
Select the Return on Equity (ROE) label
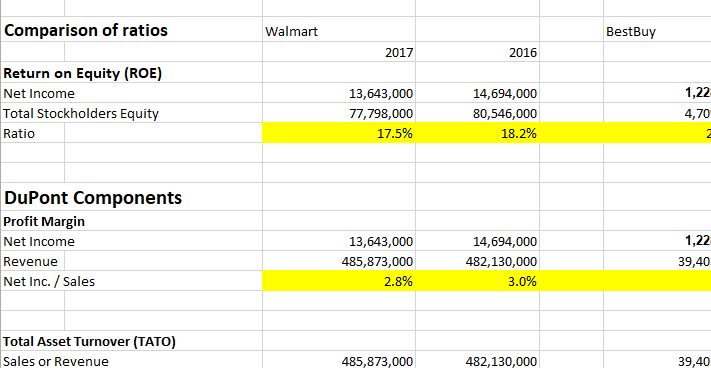pos(83,73)
